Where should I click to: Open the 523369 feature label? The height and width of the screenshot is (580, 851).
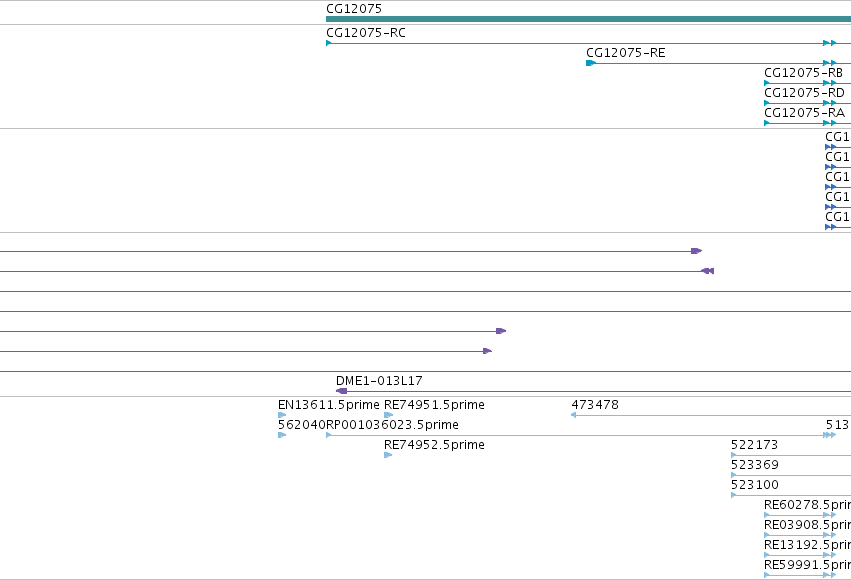pyautogui.click(x=755, y=465)
